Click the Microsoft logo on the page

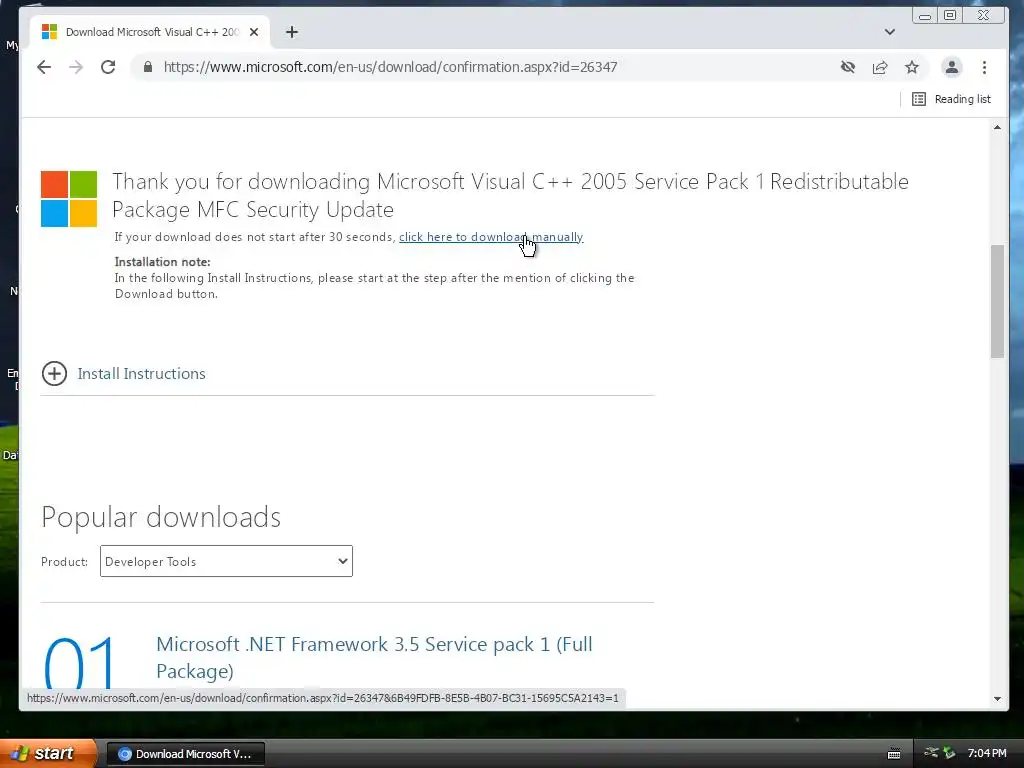coord(69,199)
